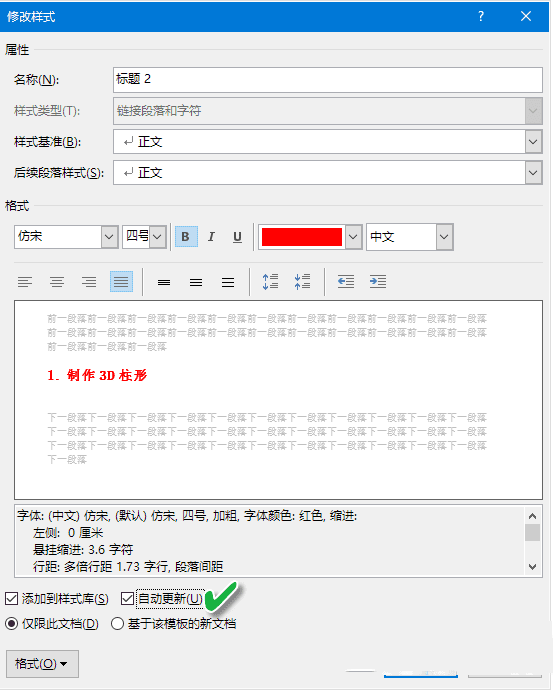Toggle the Italic formatting button
Image resolution: width=553 pixels, height=692 pixels.
(211, 237)
